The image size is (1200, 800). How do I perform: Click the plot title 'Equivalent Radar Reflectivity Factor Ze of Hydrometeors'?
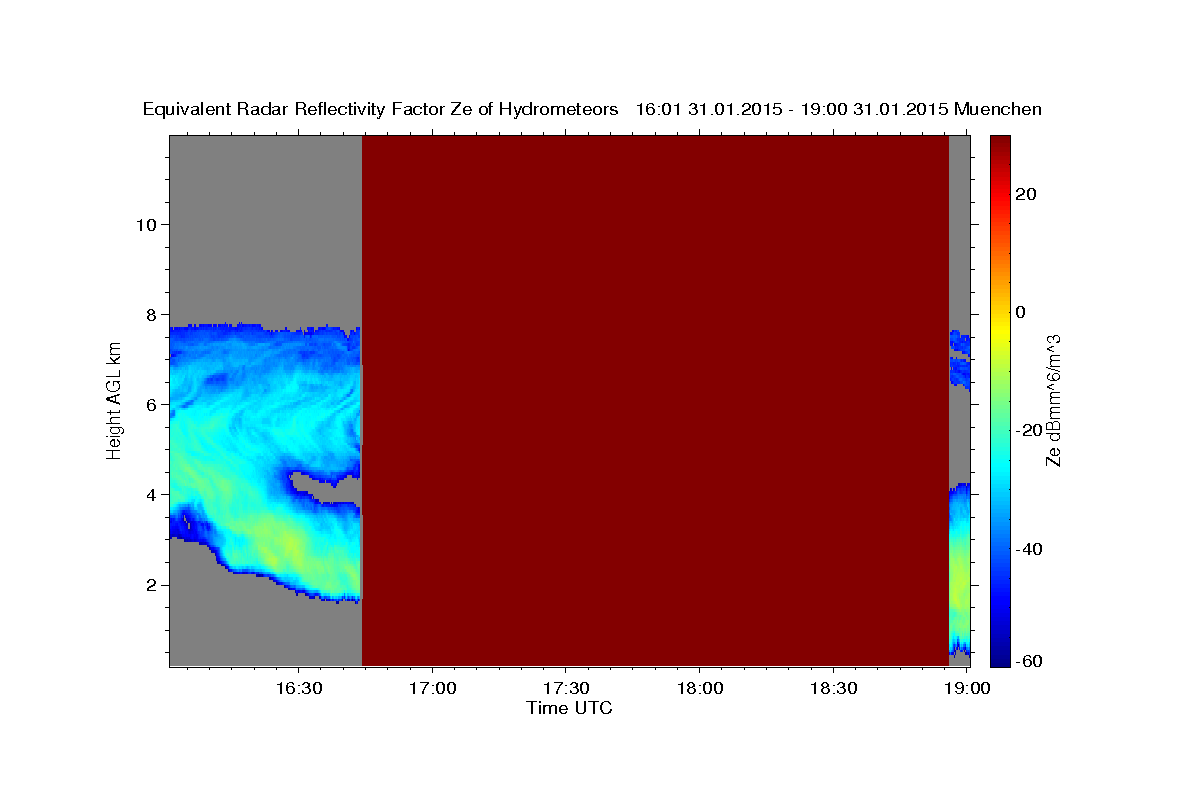[x=380, y=110]
